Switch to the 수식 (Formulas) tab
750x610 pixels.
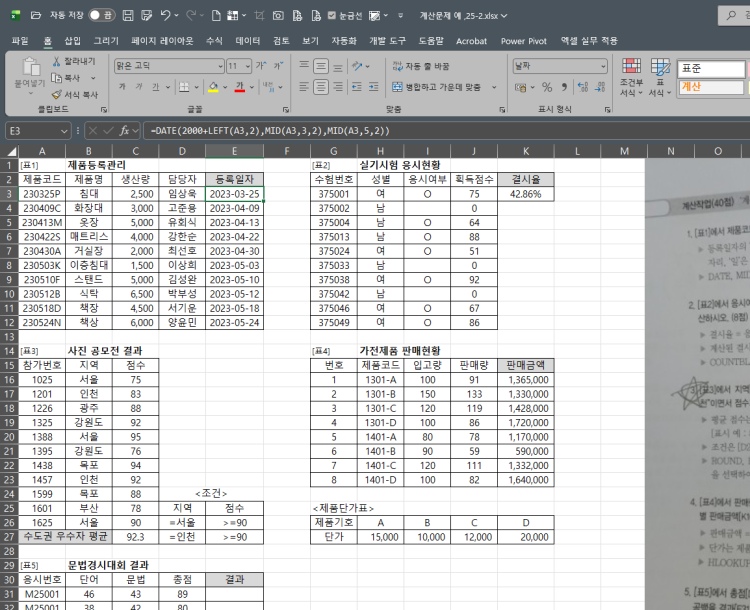214,41
